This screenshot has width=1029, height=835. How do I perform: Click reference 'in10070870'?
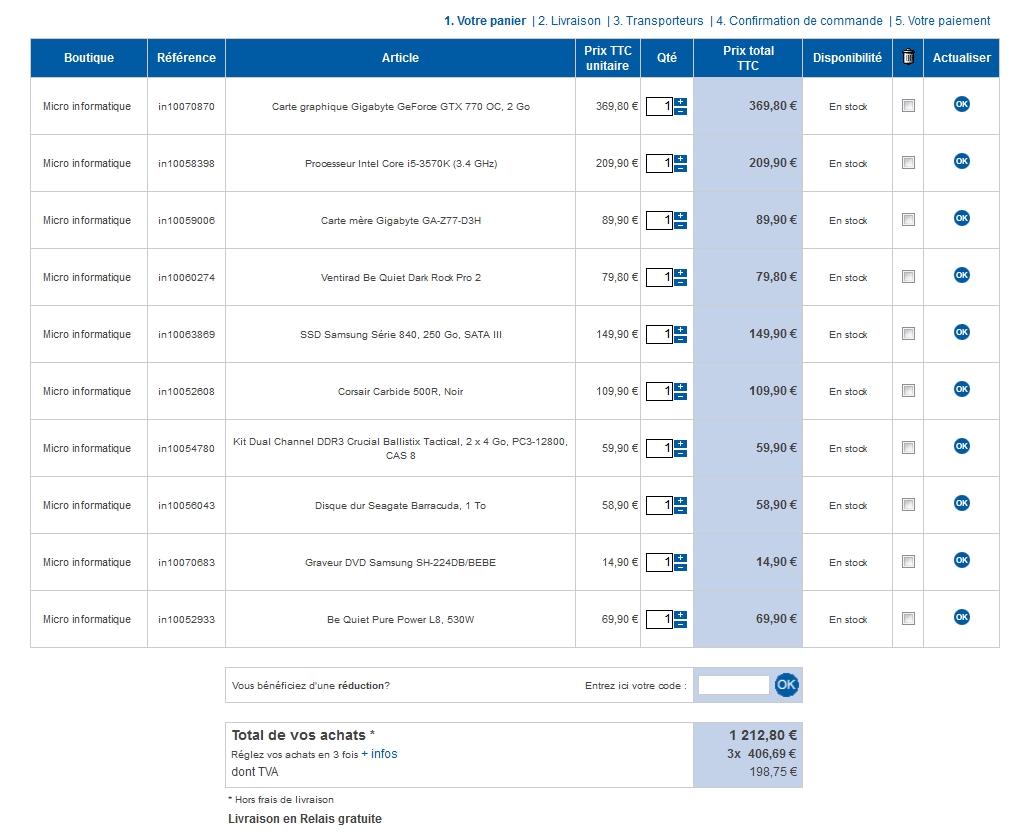pos(186,106)
